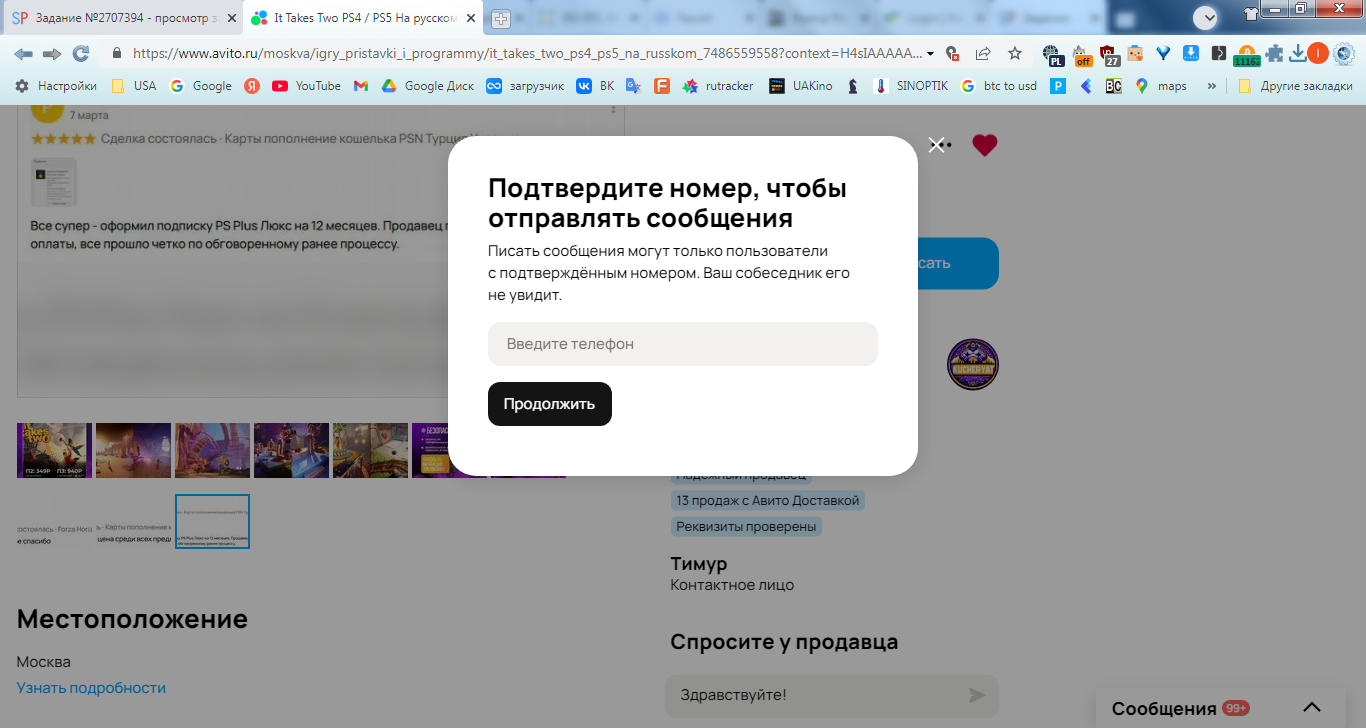Open the UAKino bookmark
Viewport: 1366px width, 728px height.
coord(801,86)
